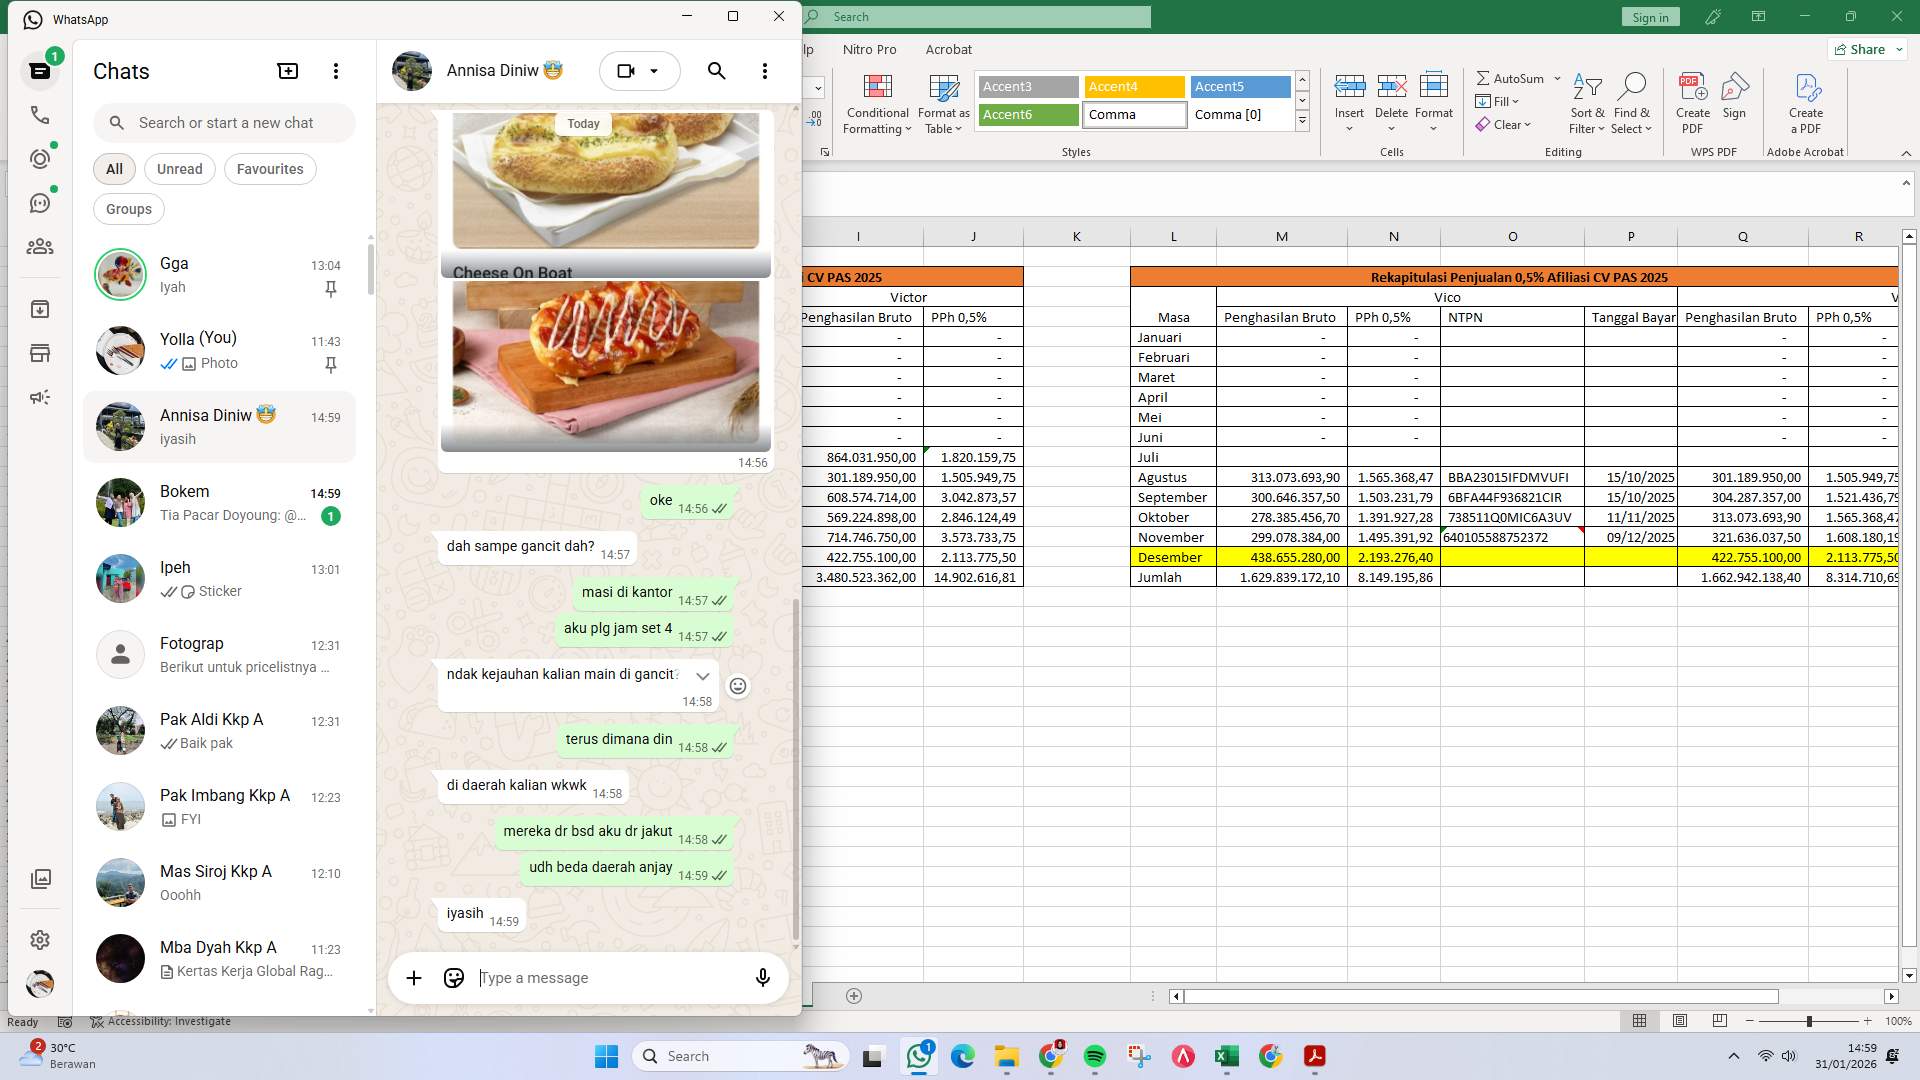Open the sticker picker in the message bar
The width and height of the screenshot is (1920, 1080).
click(453, 978)
